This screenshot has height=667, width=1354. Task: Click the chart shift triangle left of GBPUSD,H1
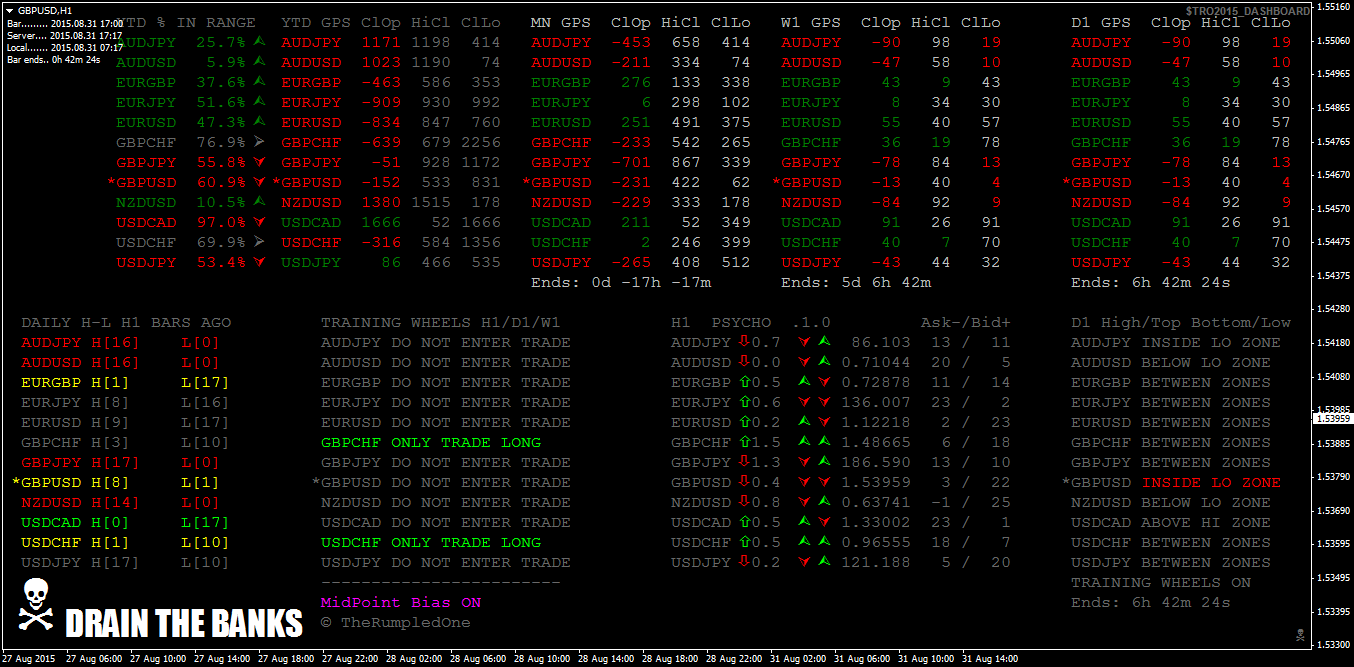click(10, 10)
